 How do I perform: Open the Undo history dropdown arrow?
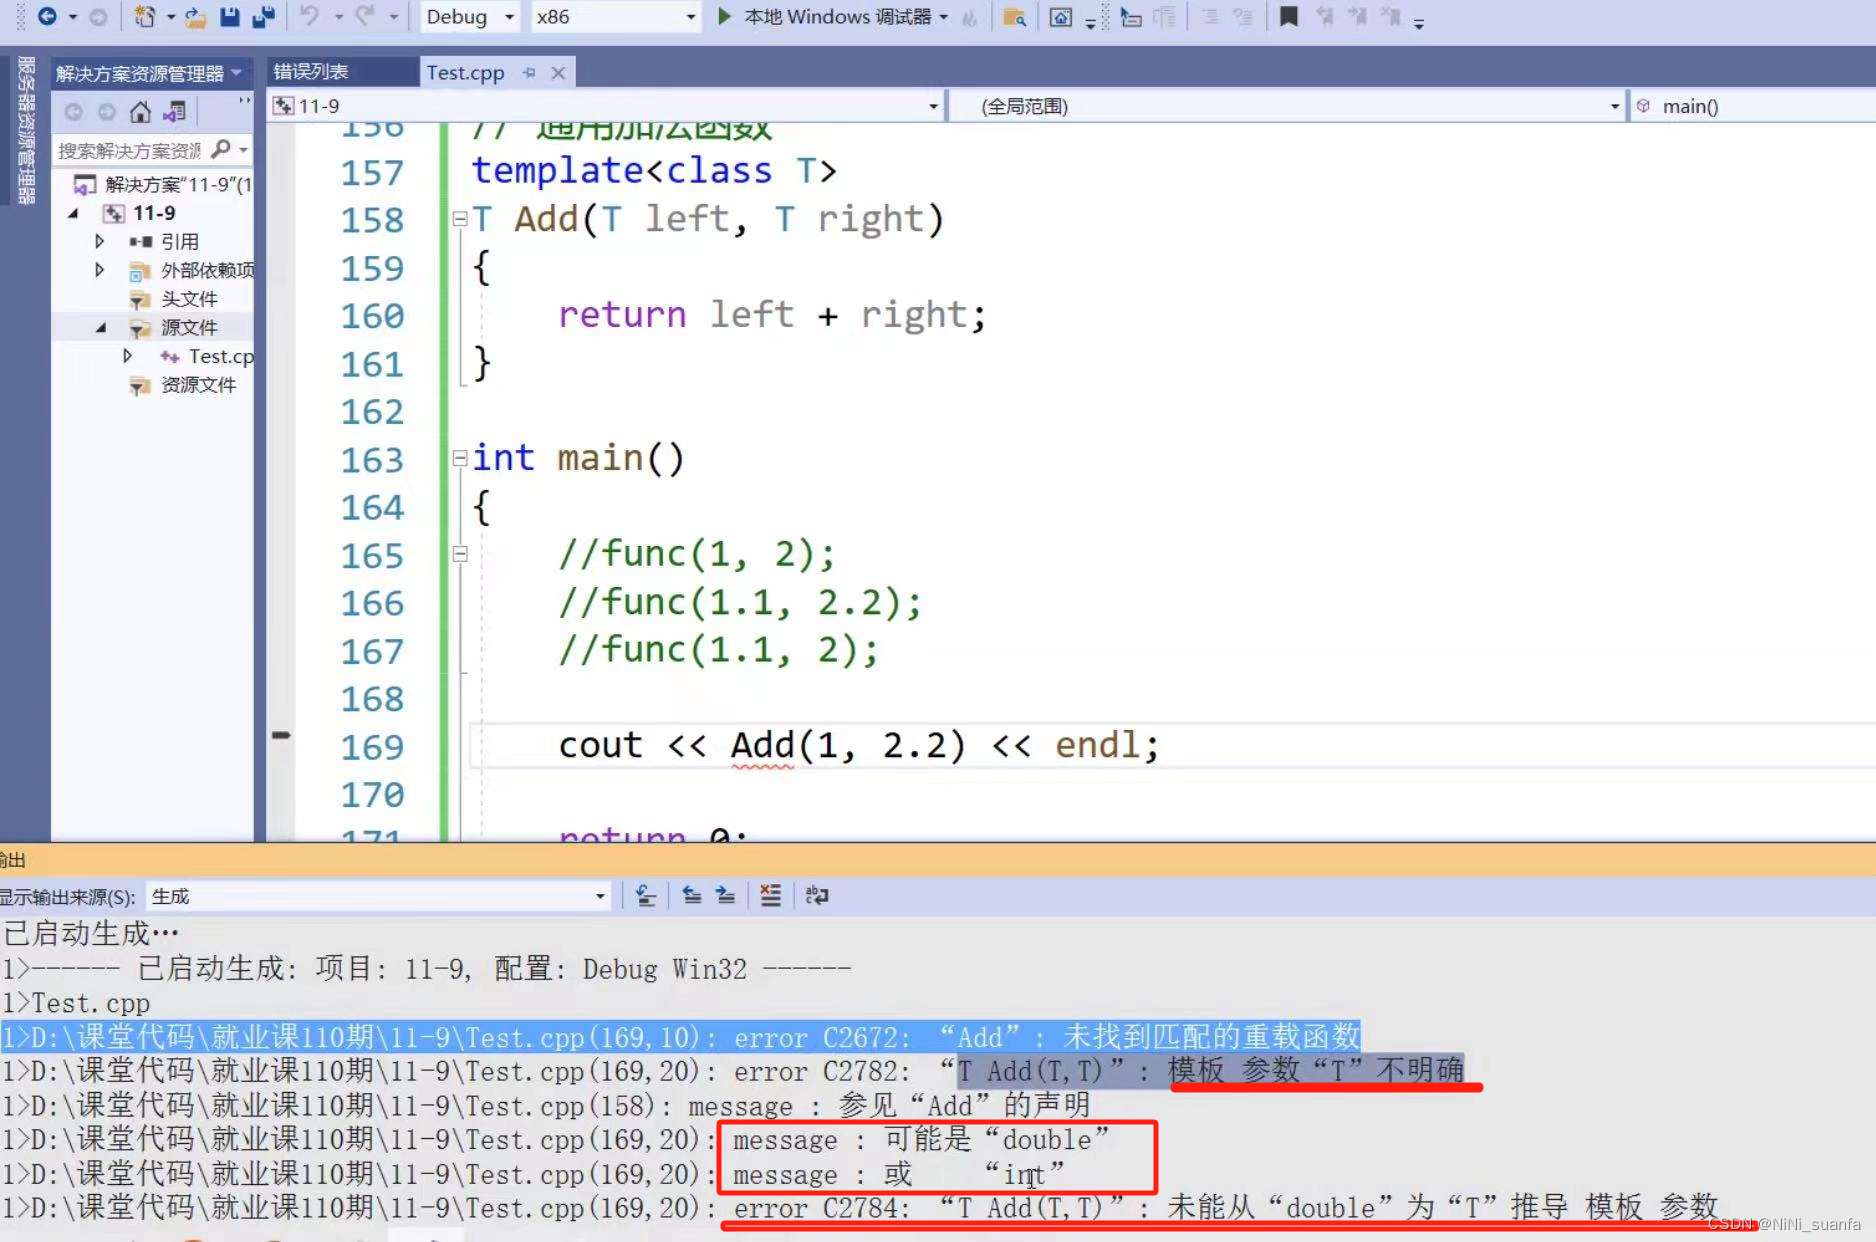[339, 17]
